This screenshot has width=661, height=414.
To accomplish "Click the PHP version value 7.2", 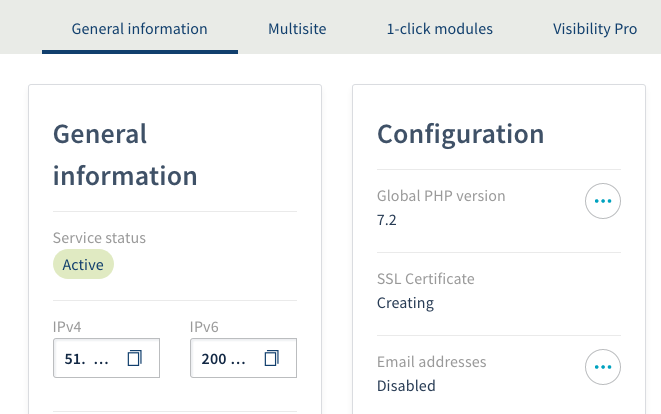I will coord(387,220).
